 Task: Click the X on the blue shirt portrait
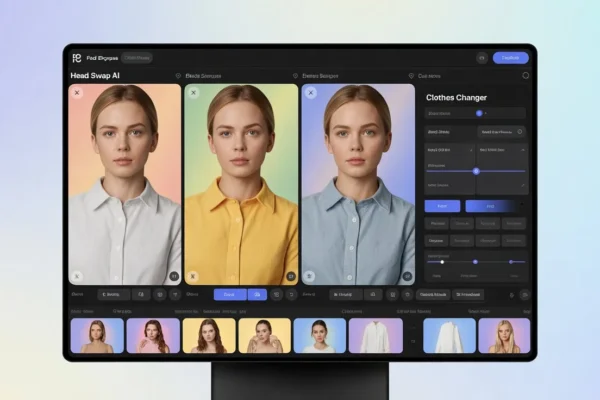coord(310,92)
